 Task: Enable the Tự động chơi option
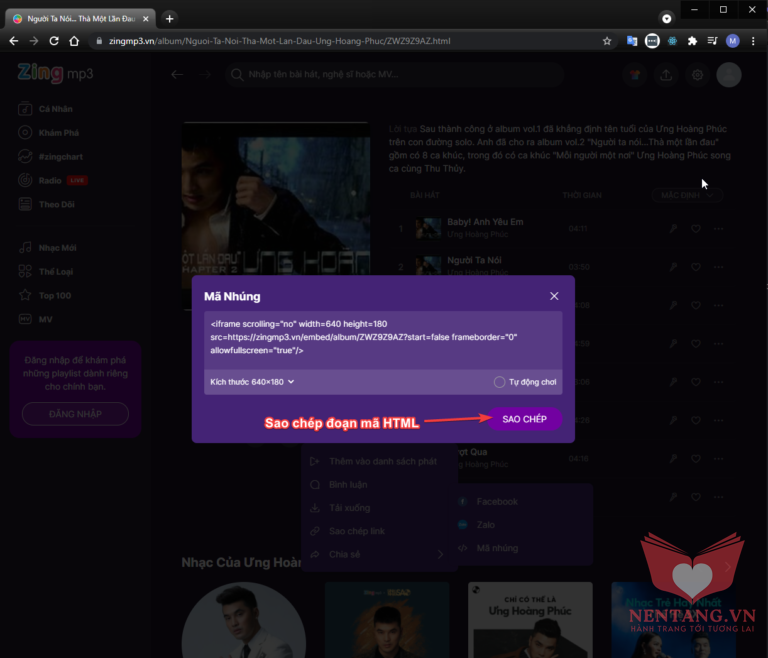click(499, 382)
